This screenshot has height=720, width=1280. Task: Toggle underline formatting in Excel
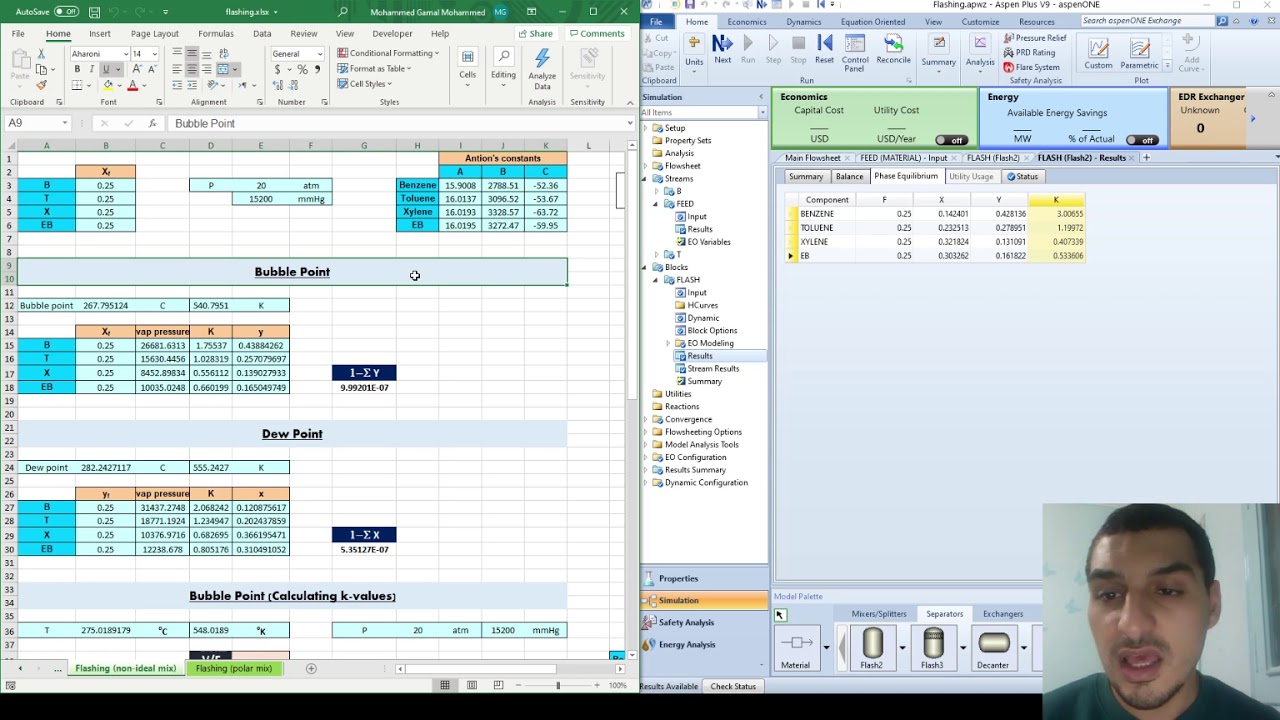pos(106,69)
